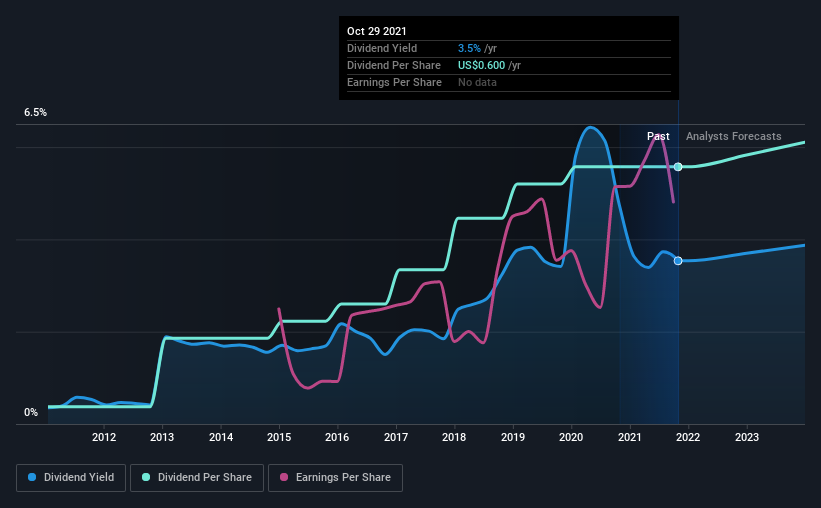The width and height of the screenshot is (821, 508).
Task: Click the Analysts Forecasts label
Action: 734,136
